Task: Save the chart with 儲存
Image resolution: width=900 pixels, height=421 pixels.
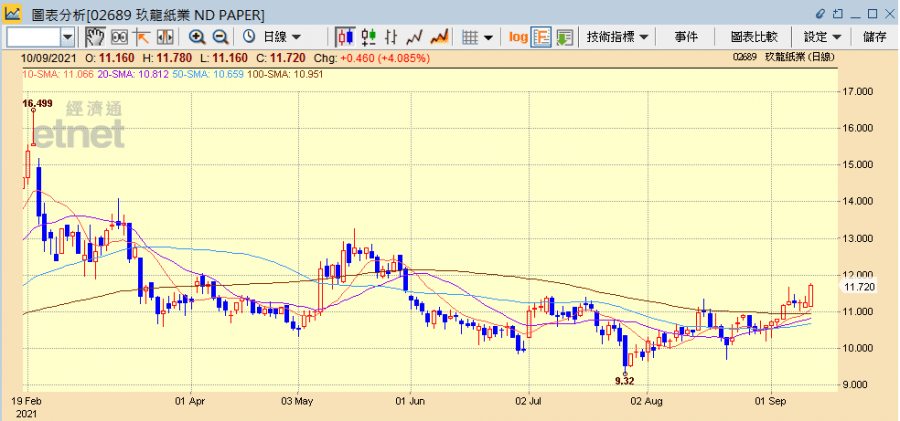Action: pos(874,37)
